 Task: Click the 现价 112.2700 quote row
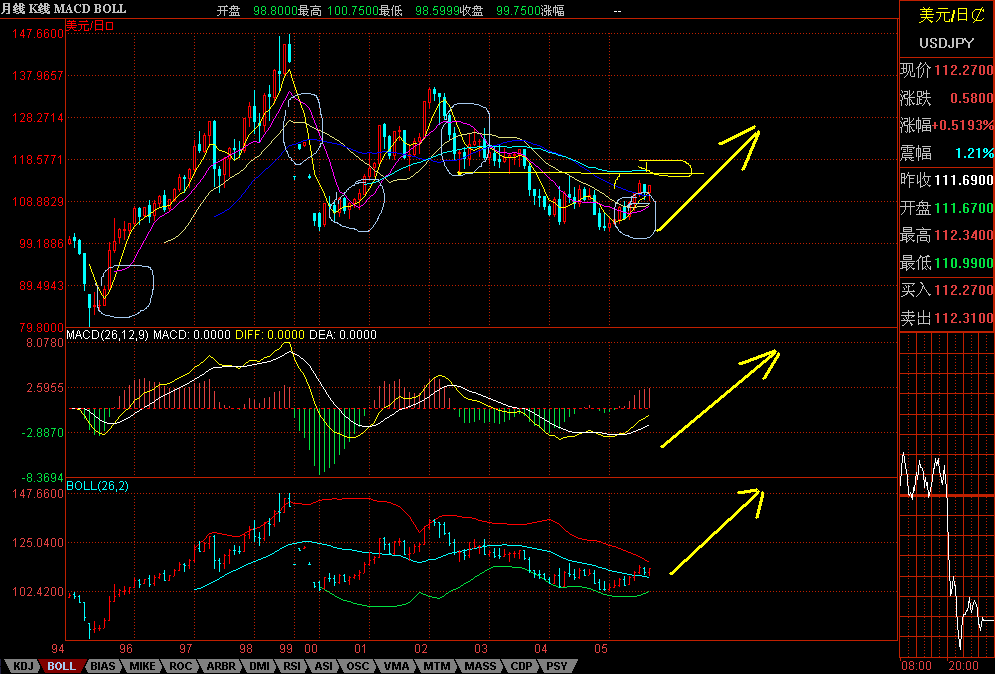[x=946, y=70]
